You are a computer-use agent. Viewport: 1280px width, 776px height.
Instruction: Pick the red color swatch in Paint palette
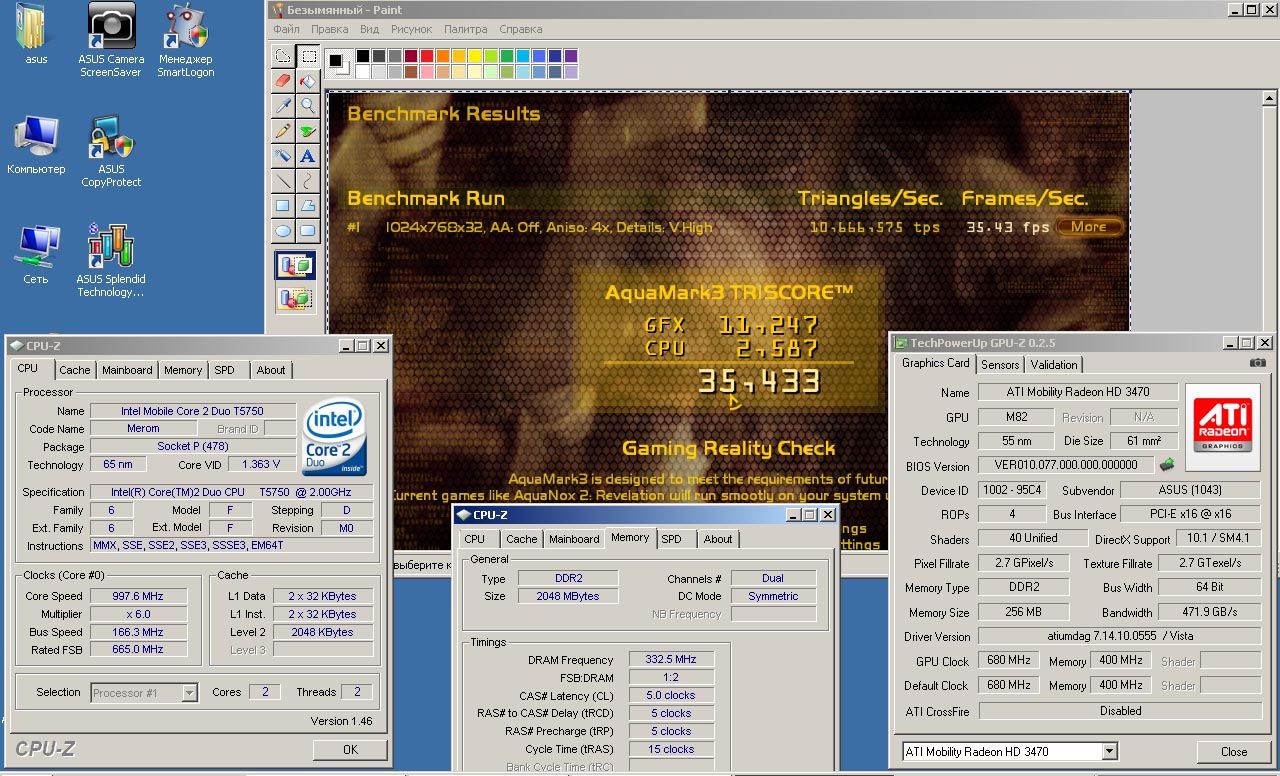(427, 56)
